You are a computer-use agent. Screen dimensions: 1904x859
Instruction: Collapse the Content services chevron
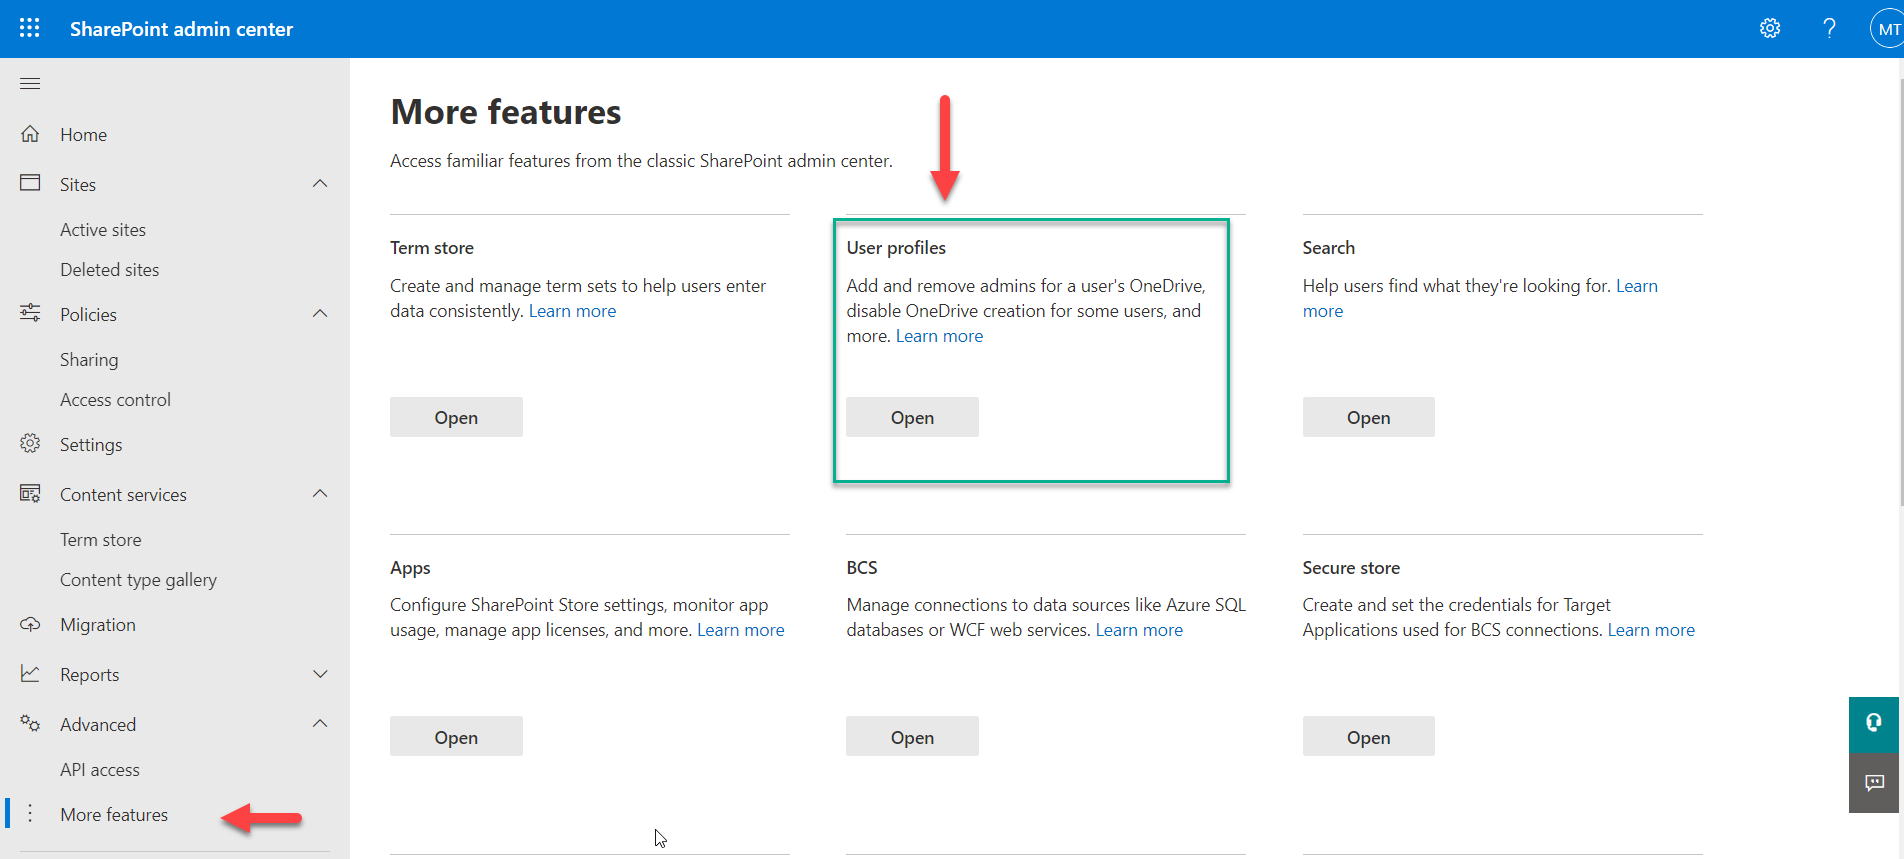(x=320, y=493)
